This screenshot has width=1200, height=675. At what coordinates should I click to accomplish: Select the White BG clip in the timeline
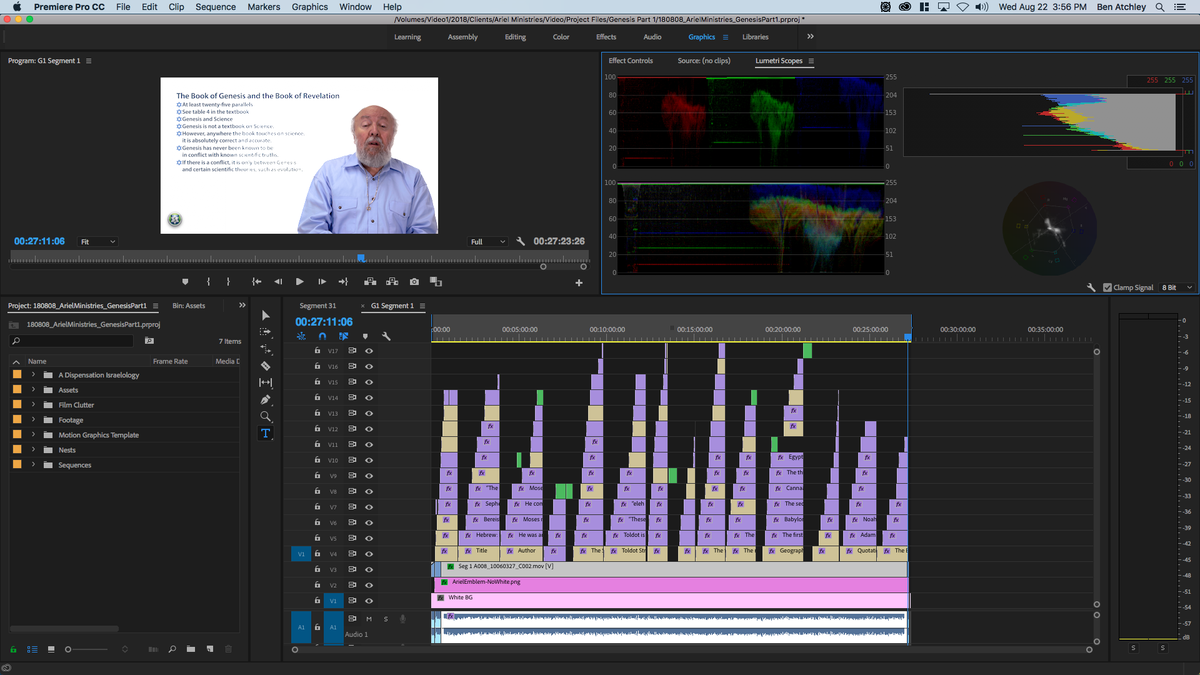click(670, 600)
